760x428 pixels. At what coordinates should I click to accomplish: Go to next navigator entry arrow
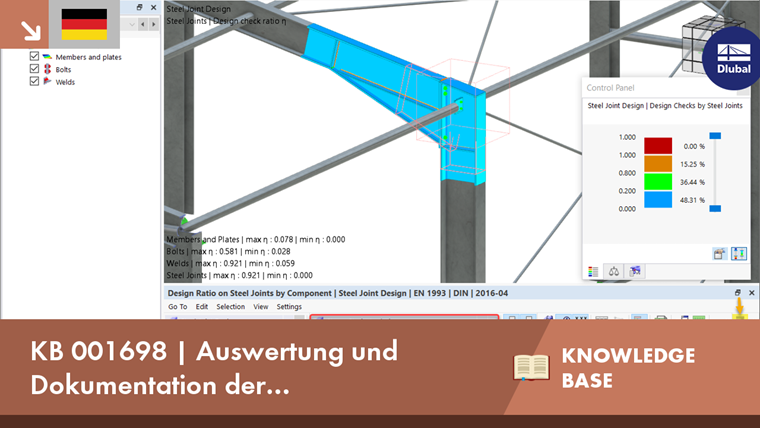154,24
